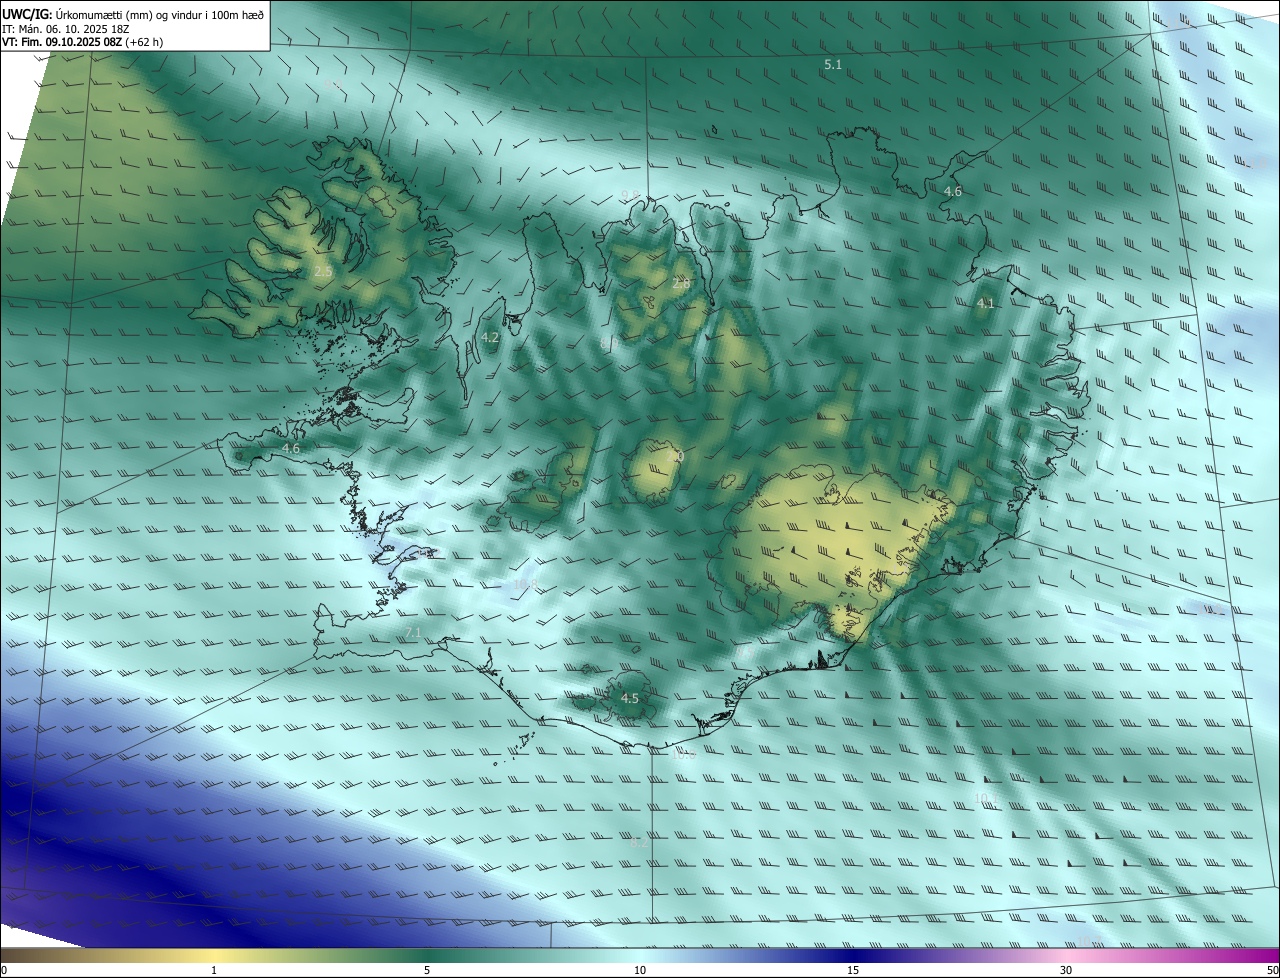
Task: Click the 30 tick label on the colorbar
Action: [1066, 970]
